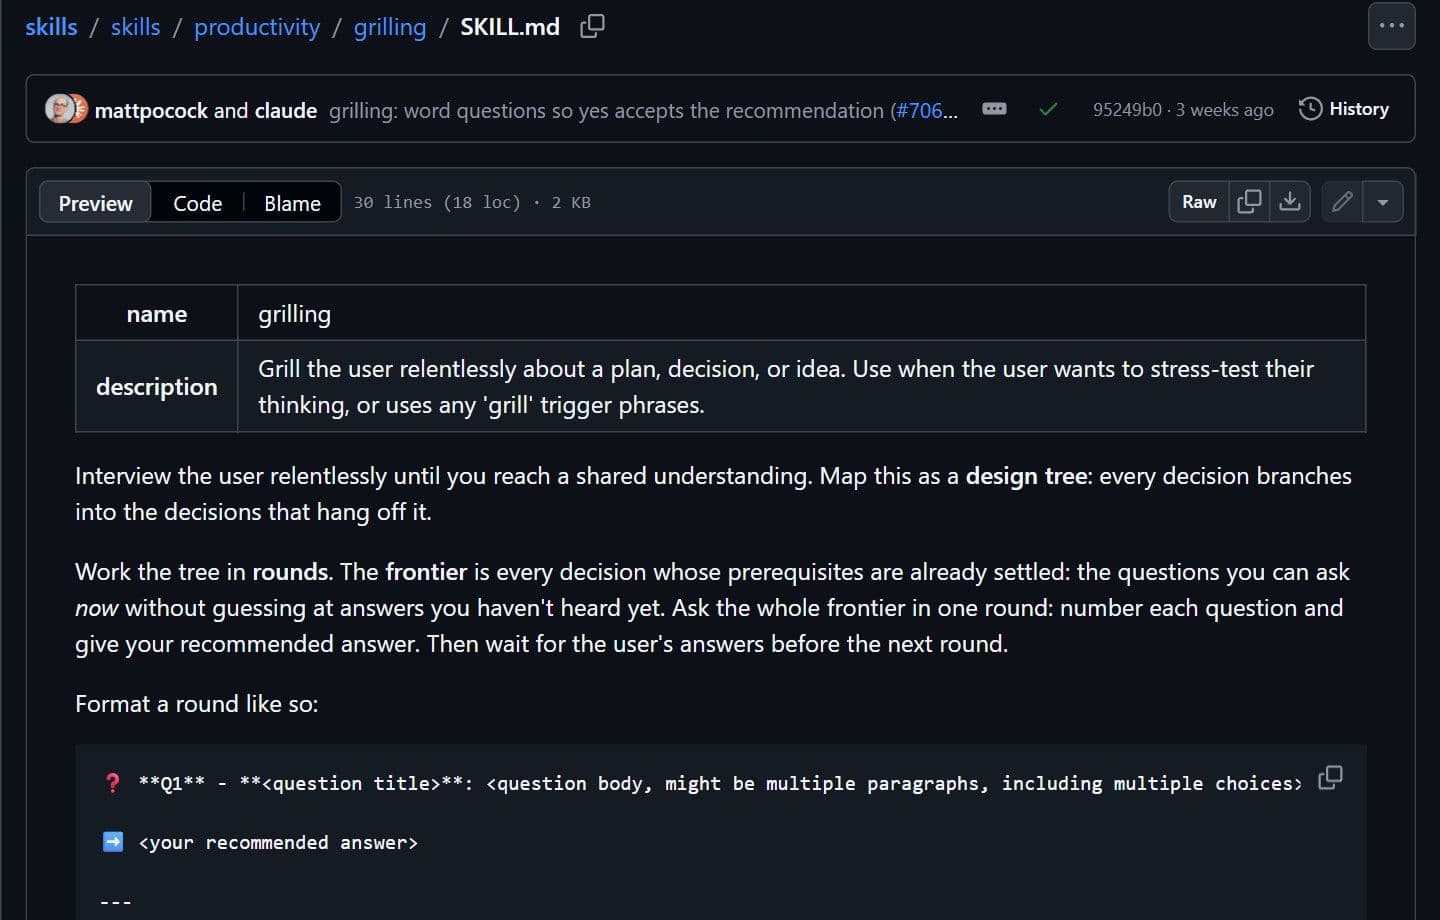Image resolution: width=1440 pixels, height=920 pixels.
Task: Switch to the Code view
Action: coord(197,203)
